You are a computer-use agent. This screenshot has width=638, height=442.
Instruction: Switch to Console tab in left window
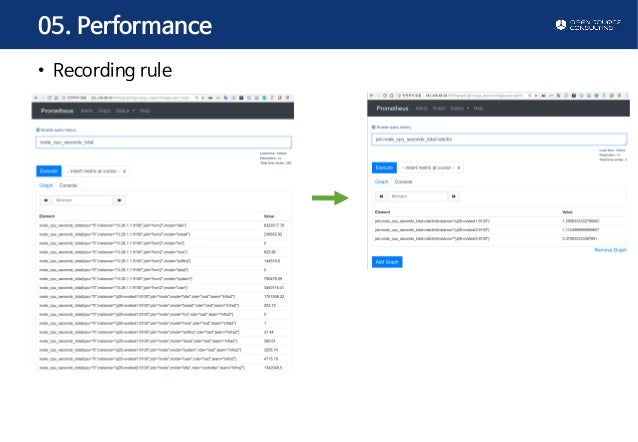tap(68, 185)
